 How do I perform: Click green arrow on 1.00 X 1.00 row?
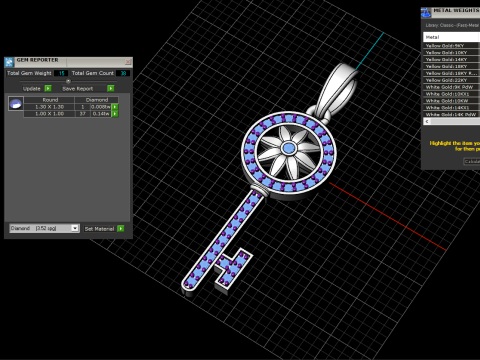tap(115, 114)
